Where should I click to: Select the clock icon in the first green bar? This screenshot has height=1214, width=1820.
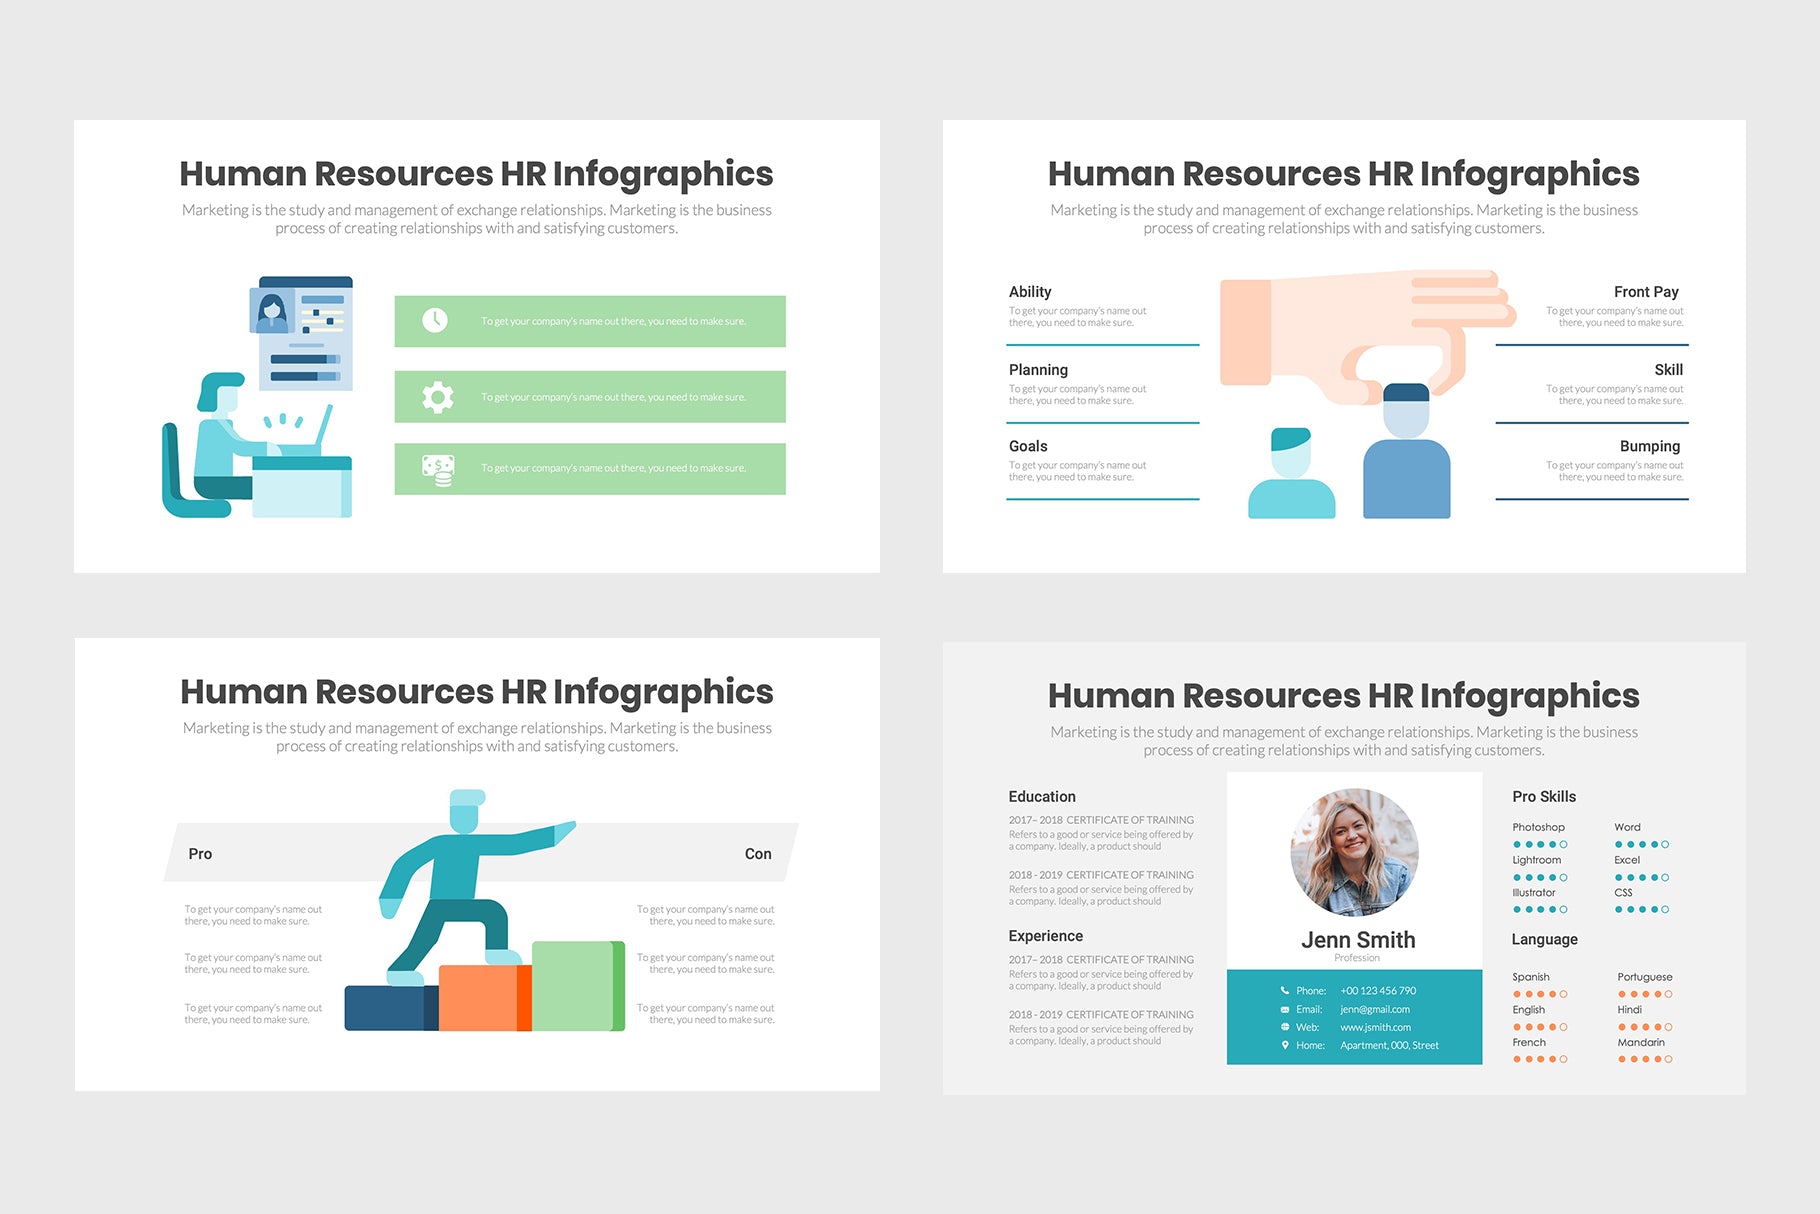click(434, 321)
